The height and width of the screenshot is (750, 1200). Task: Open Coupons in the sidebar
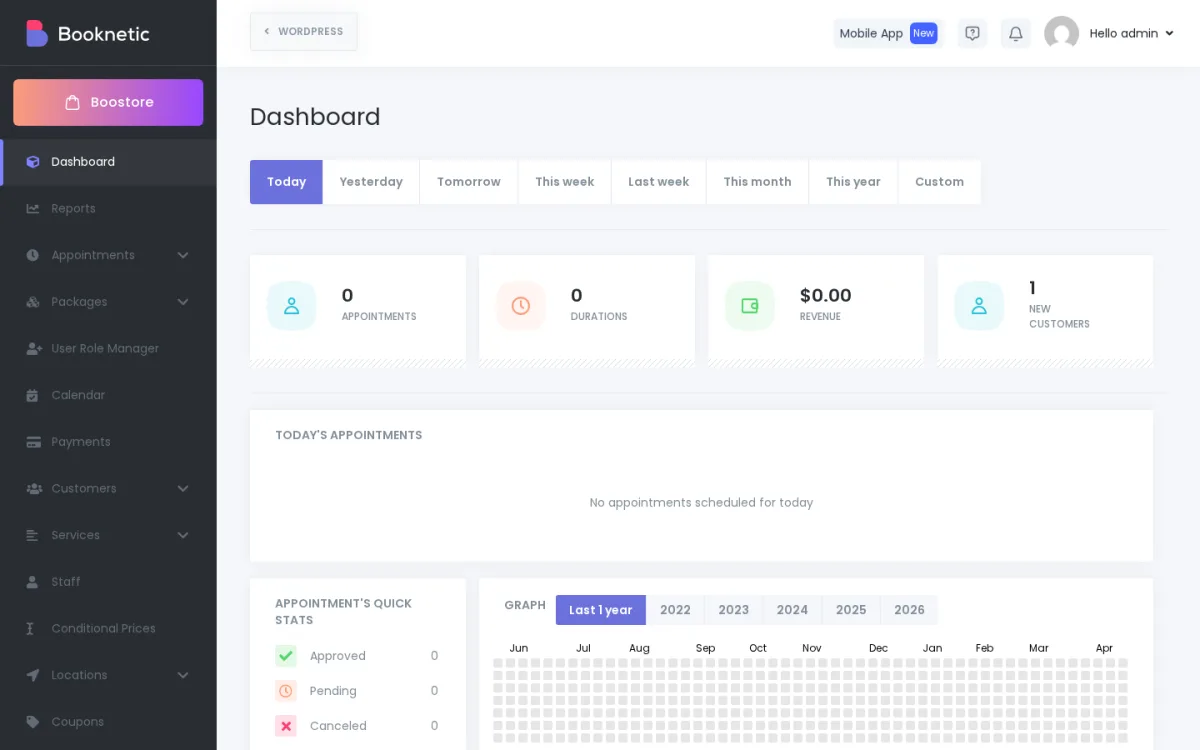point(108,722)
